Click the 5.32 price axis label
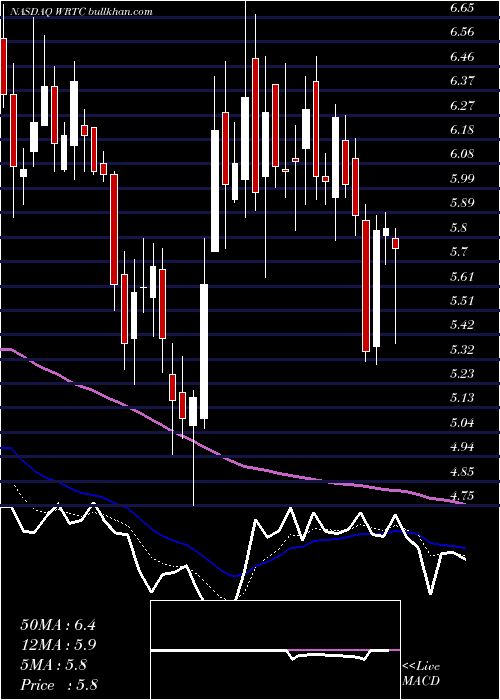Image resolution: width=500 pixels, height=700 pixels. pos(462,349)
